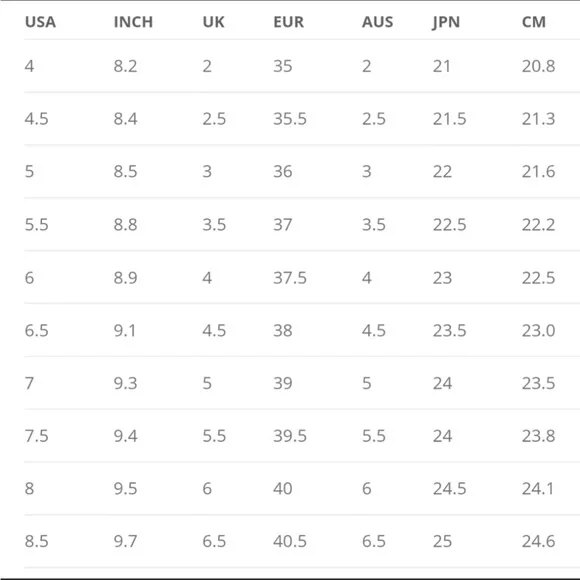
Task: Select the CM column header
Action: tap(534, 22)
